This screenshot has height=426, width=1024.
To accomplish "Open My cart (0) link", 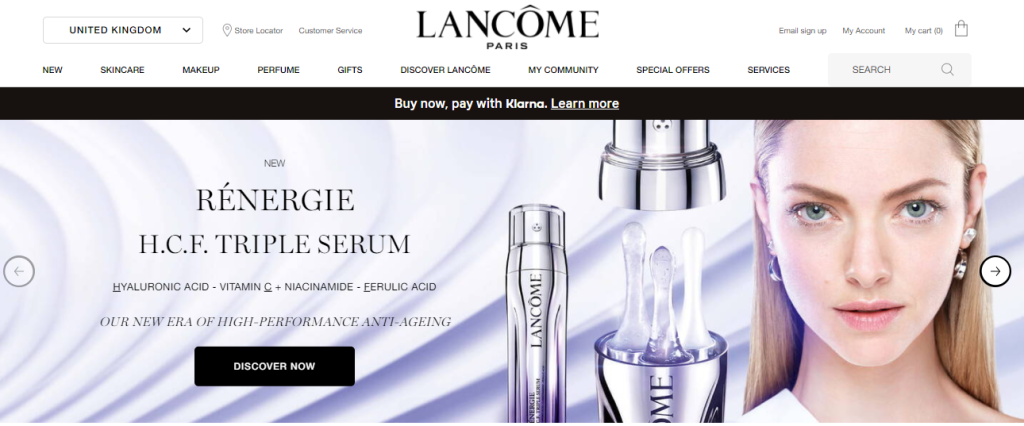I will click(x=923, y=31).
